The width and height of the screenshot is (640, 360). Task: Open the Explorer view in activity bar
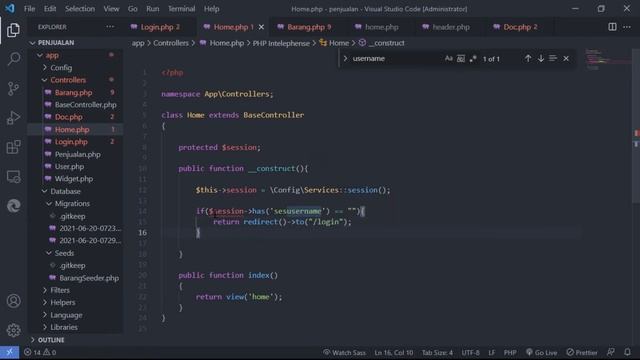(13, 30)
